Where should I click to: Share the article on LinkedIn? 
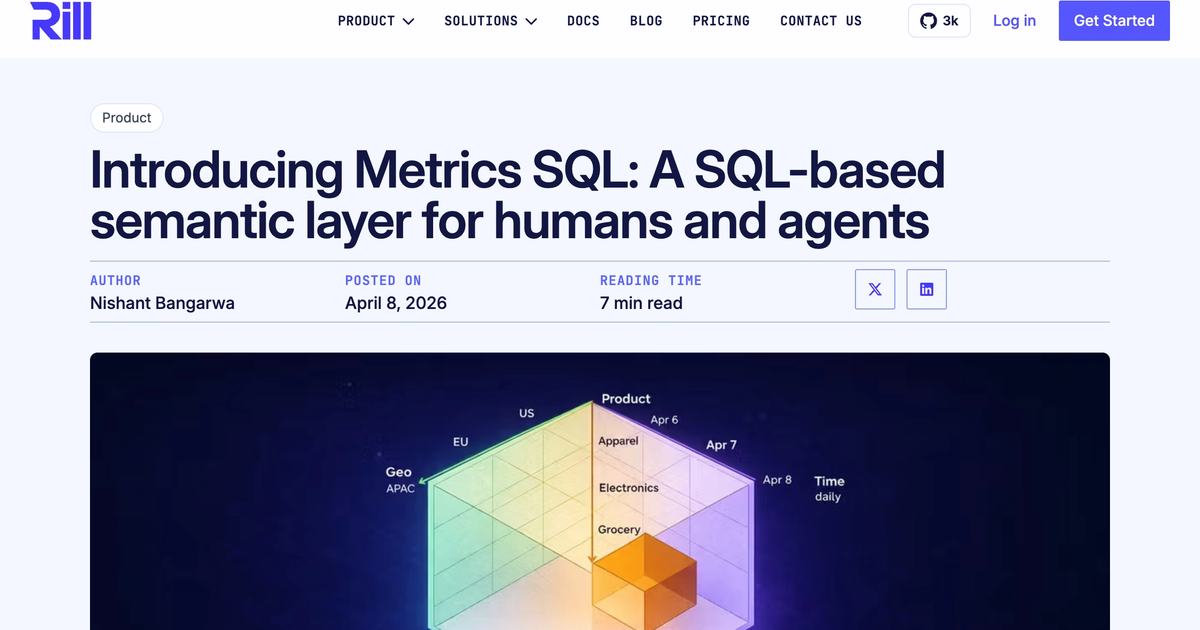click(x=927, y=289)
